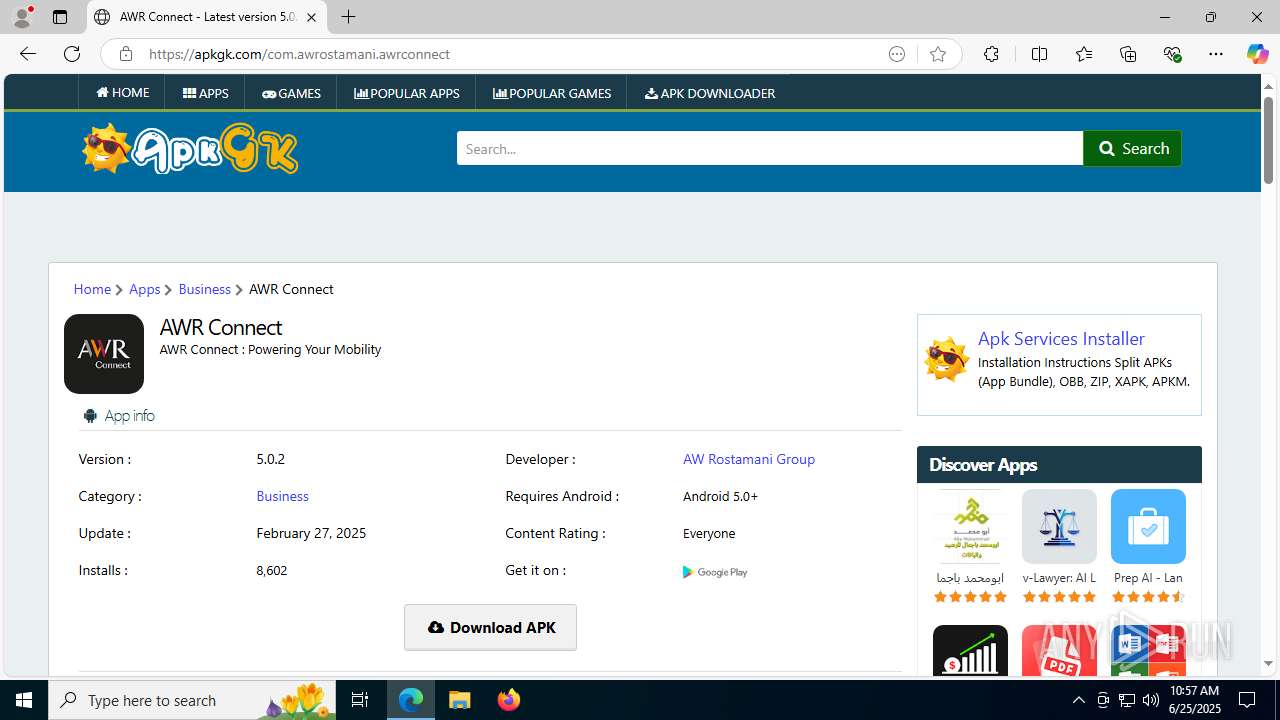Focus the Search... input field
Viewport: 1280px width, 720px height.
[x=770, y=148]
